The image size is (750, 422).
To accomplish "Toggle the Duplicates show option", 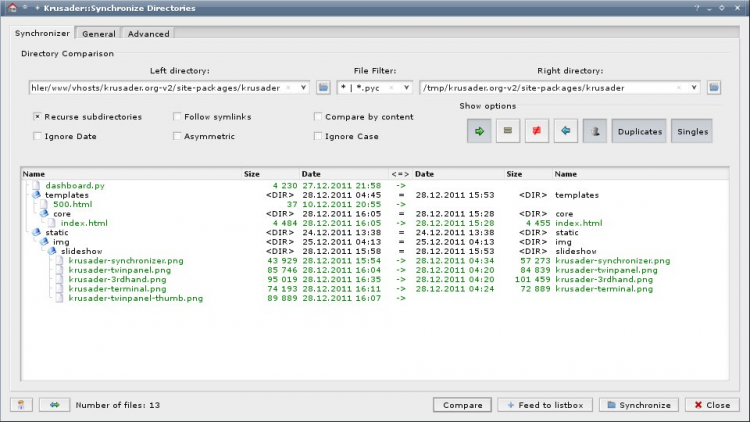I will click(640, 131).
